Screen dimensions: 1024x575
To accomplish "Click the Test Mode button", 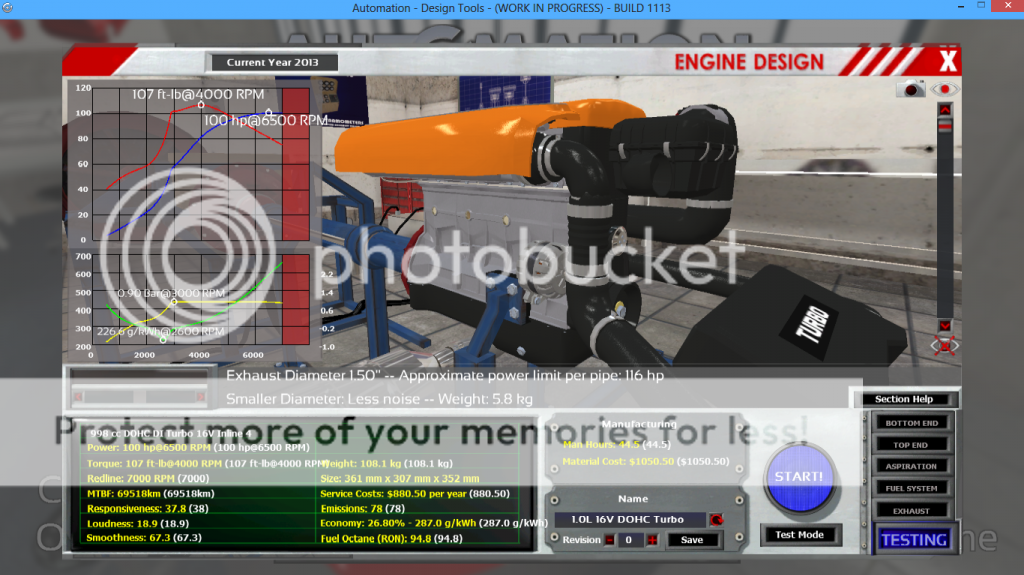I will pyautogui.click(x=799, y=534).
